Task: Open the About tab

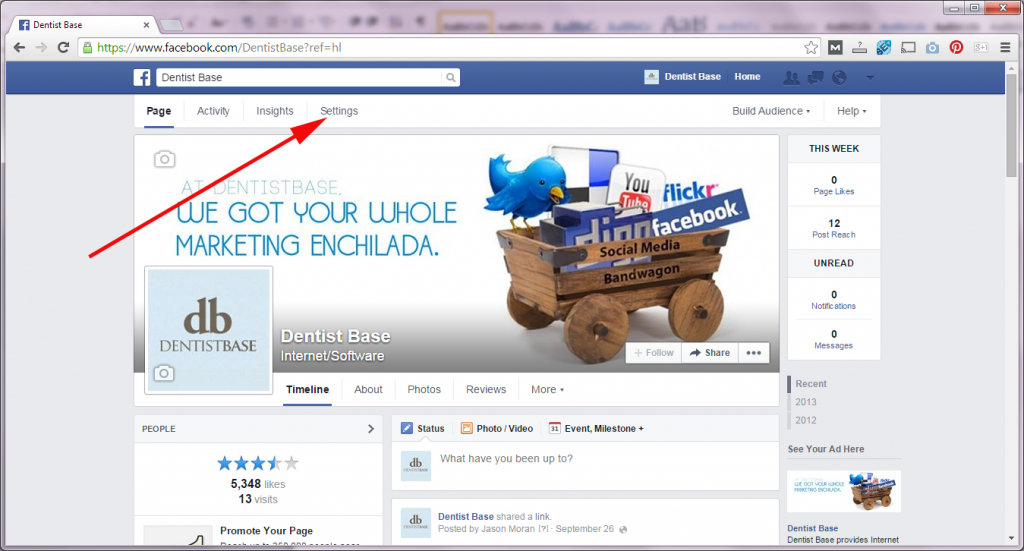Action: 368,389
